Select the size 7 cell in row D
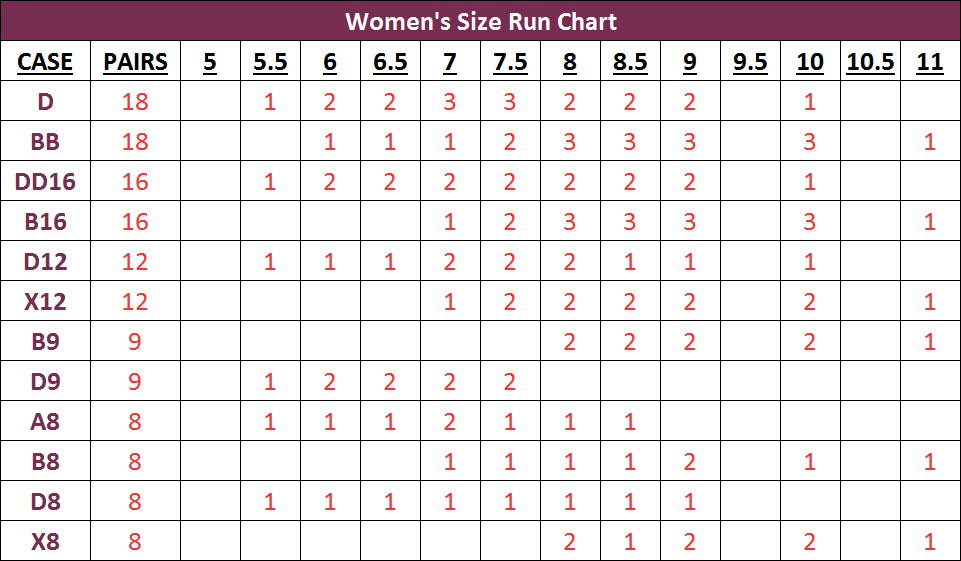Screen dimensions: 961x561 coord(450,102)
